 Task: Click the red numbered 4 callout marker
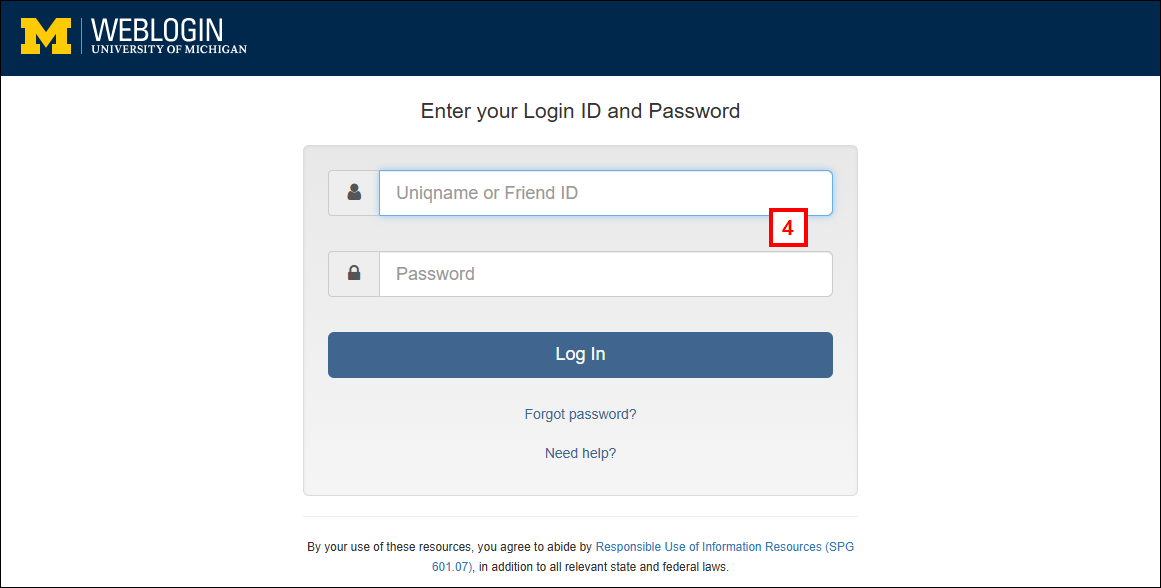[788, 228]
